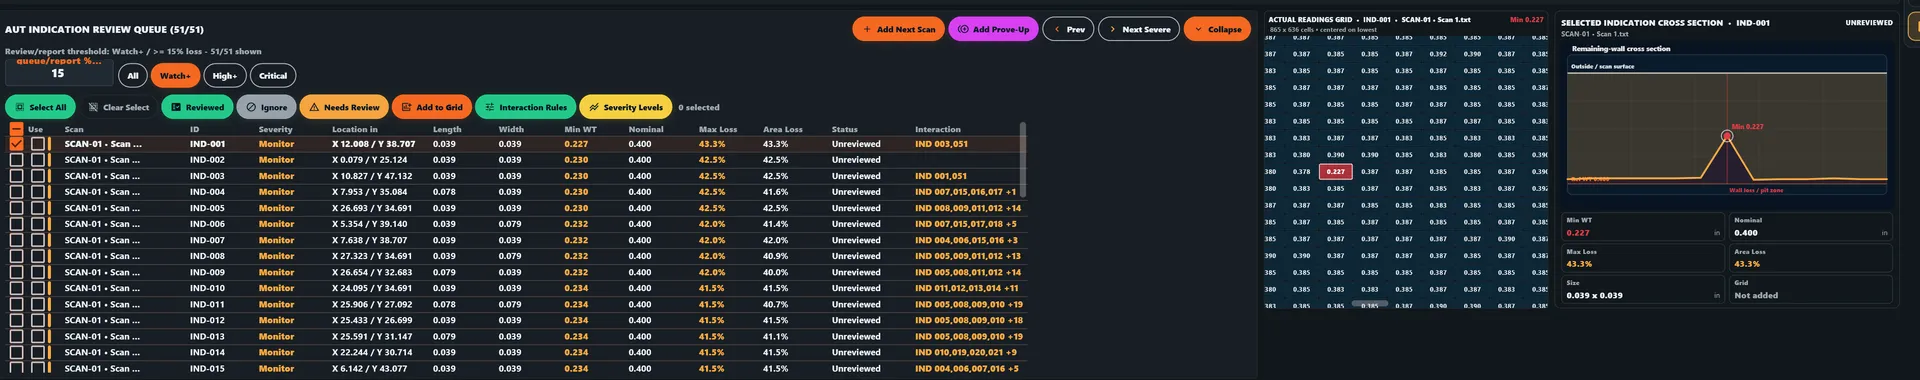This screenshot has height=380, width=1920.
Task: Sort by the Location in column header
Action: coord(355,129)
